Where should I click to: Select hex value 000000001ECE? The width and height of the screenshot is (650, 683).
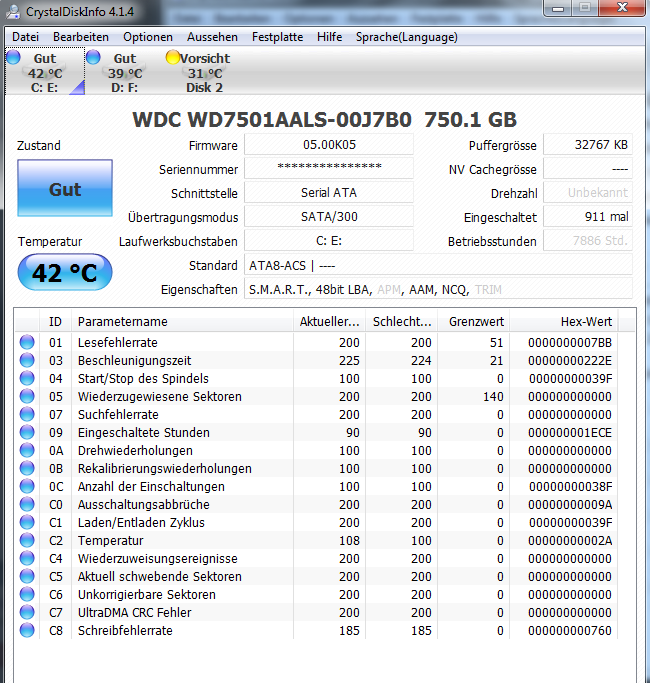[570, 433]
